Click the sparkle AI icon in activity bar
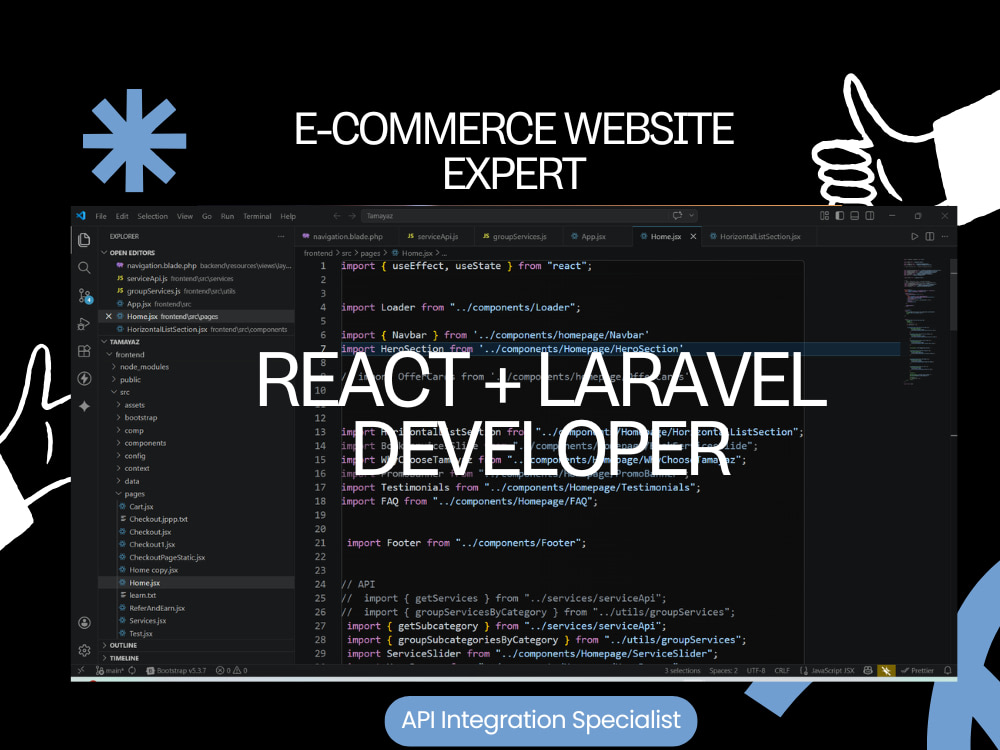The height and width of the screenshot is (750, 1000). coord(84,406)
